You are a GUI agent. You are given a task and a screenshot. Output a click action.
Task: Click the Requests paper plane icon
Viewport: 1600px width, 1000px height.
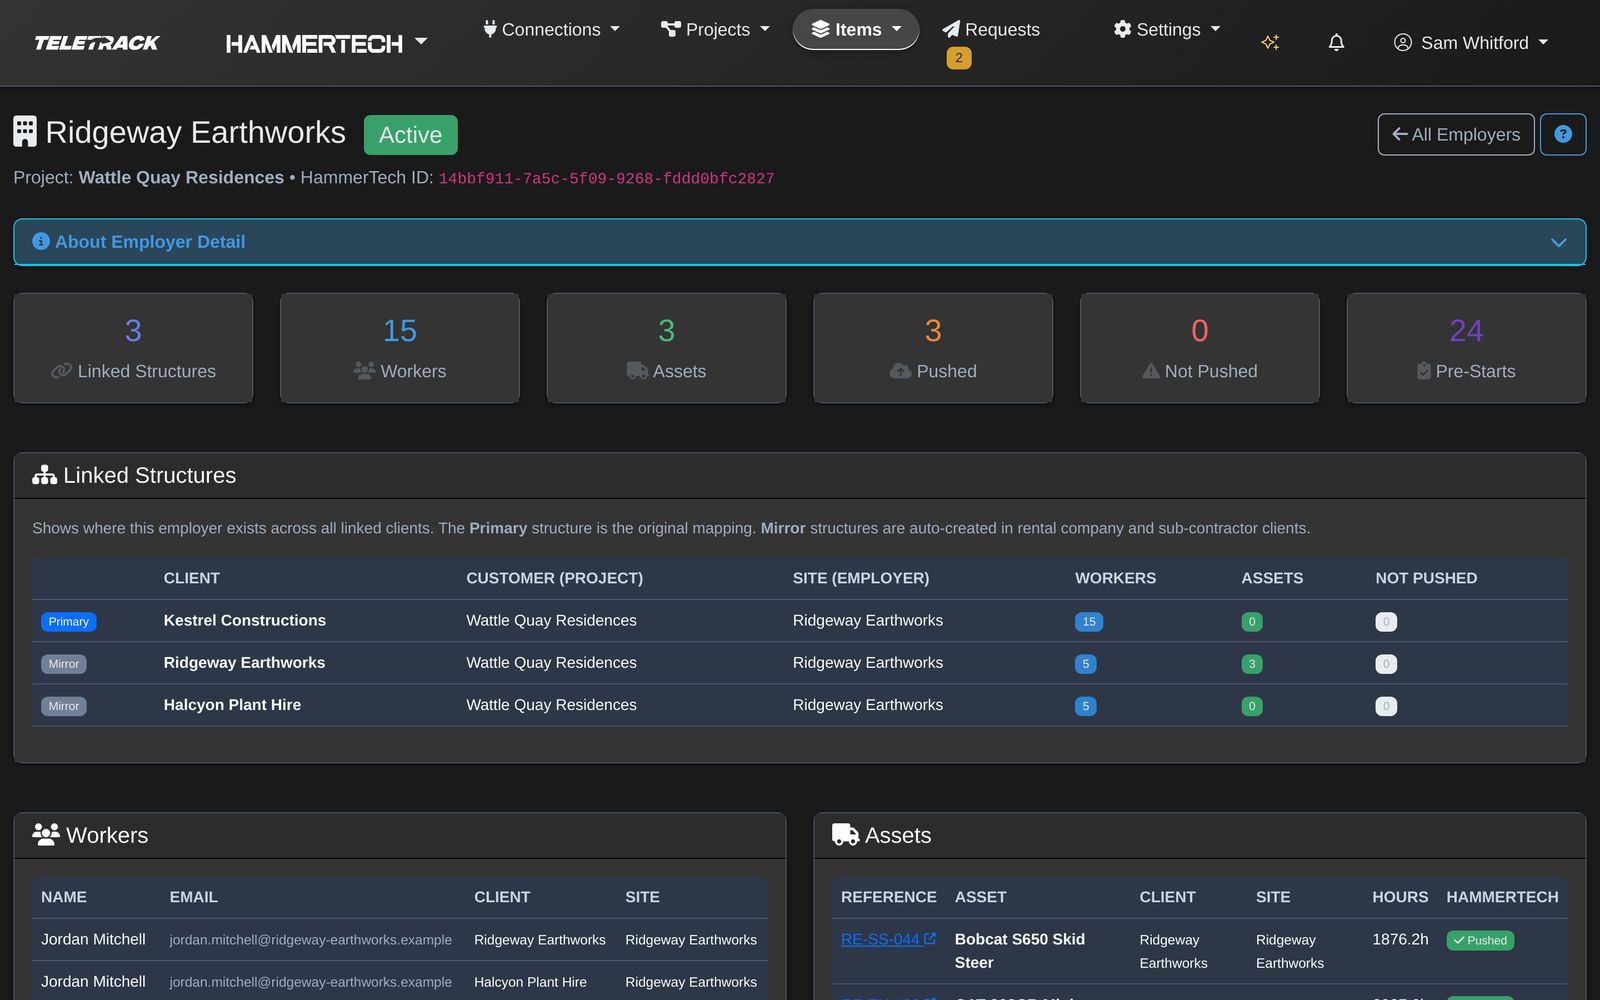coord(951,29)
